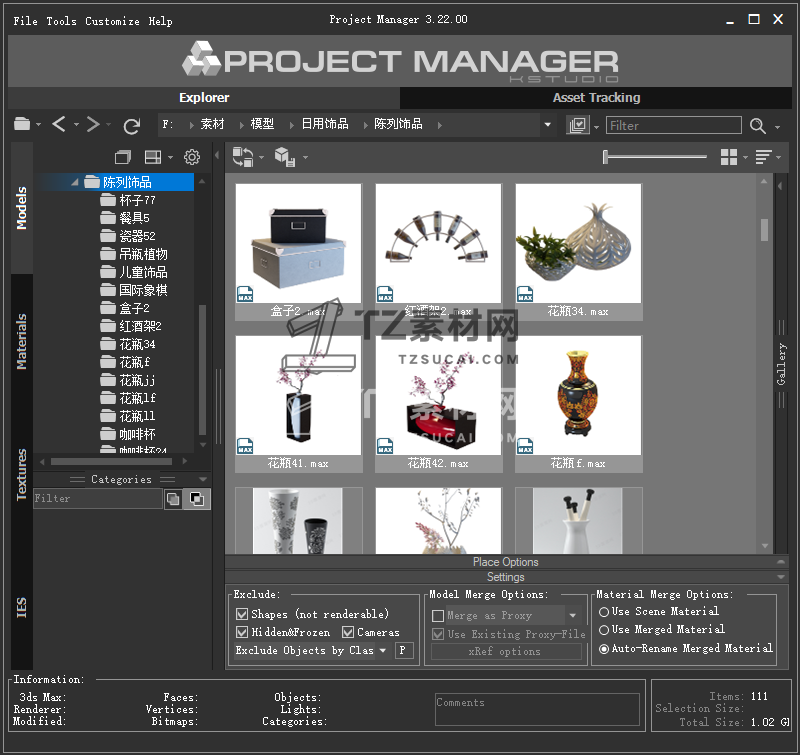Image resolution: width=800 pixels, height=755 pixels.
Task: Select Use Scene Material radio option
Action: coord(604,611)
